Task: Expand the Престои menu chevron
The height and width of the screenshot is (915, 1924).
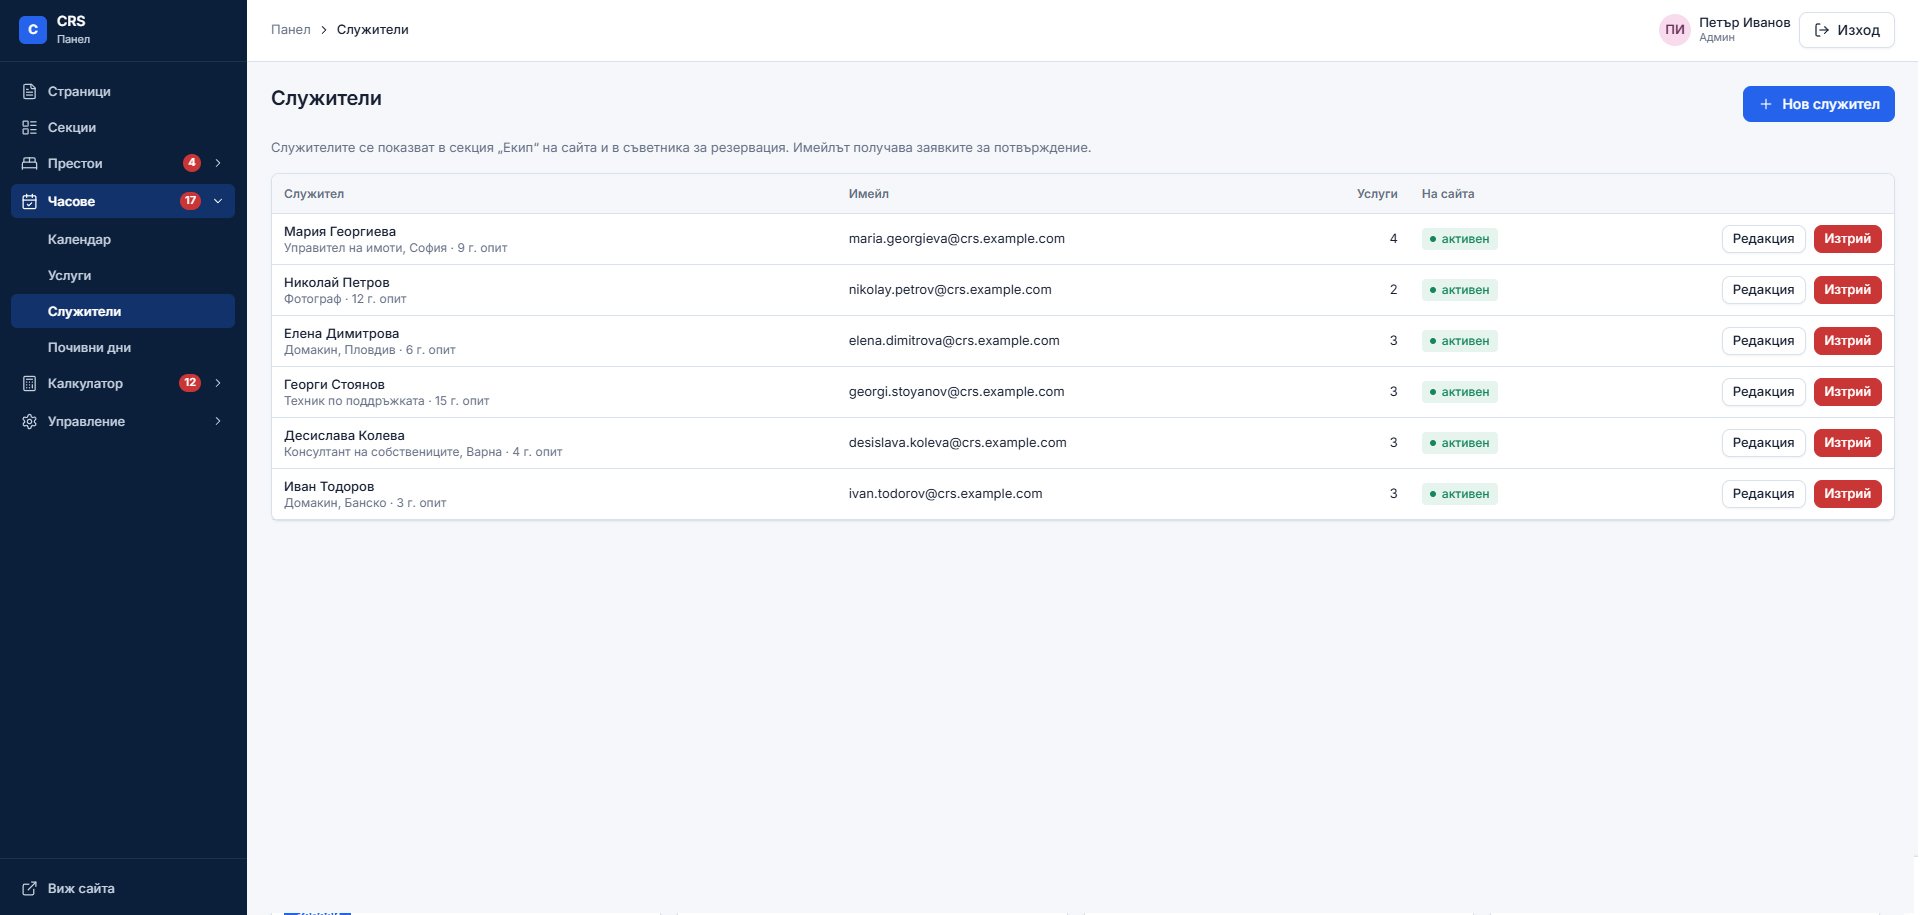Action: pyautogui.click(x=218, y=163)
